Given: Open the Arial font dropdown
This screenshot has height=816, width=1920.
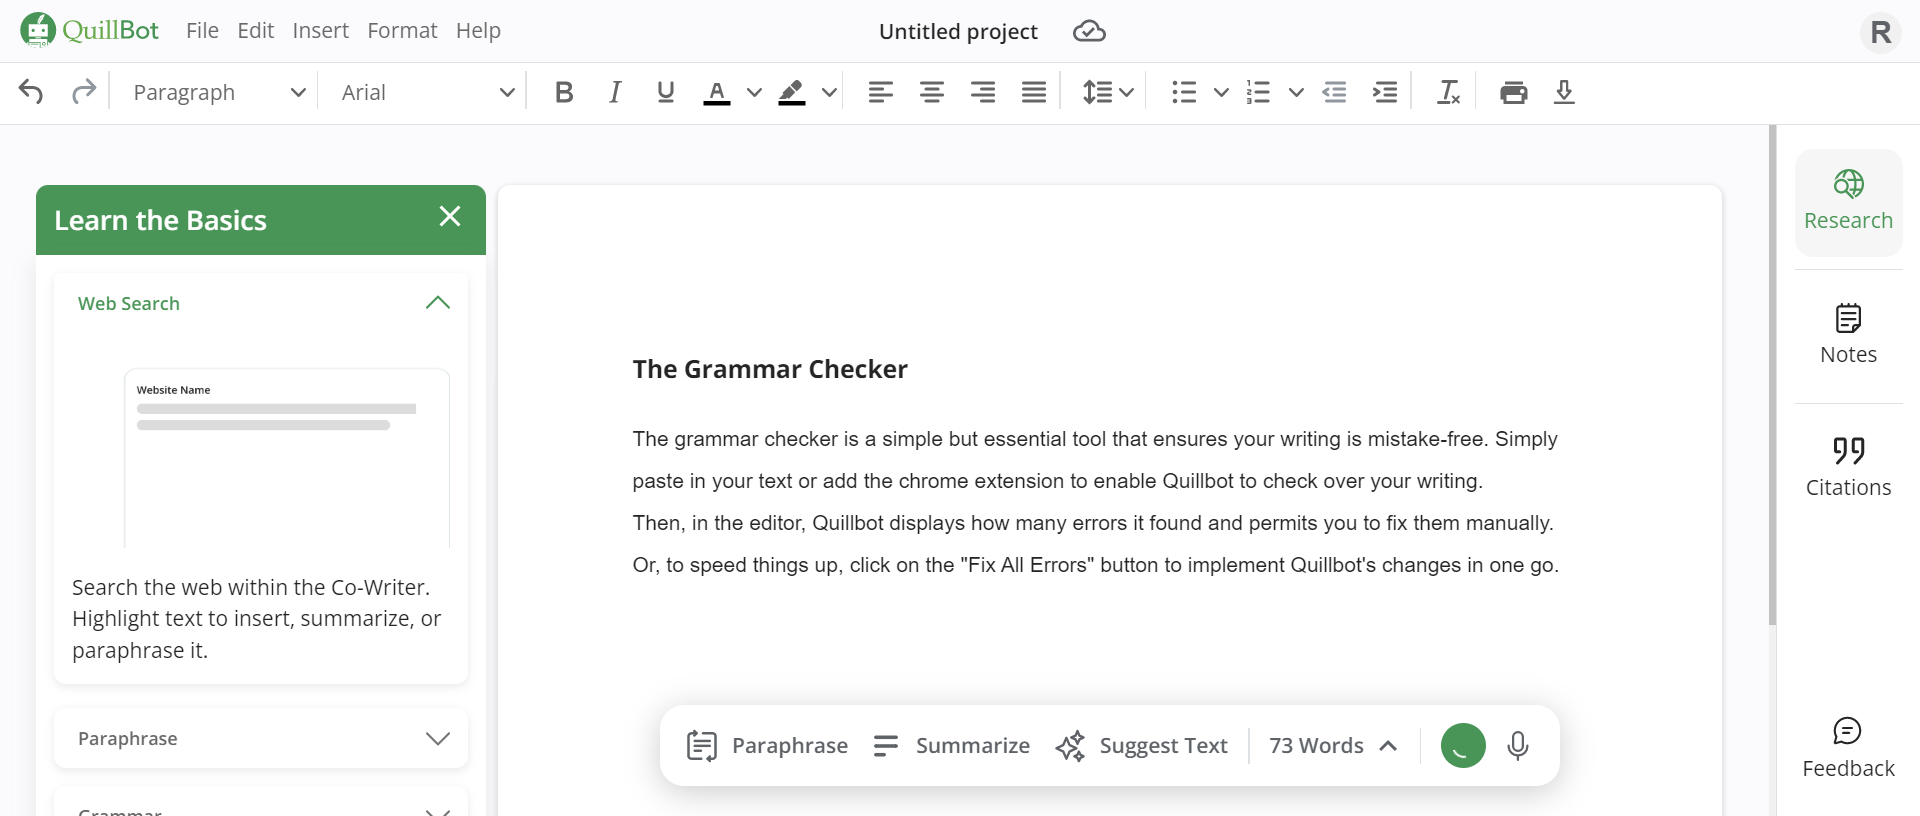Looking at the screenshot, I should click(428, 92).
